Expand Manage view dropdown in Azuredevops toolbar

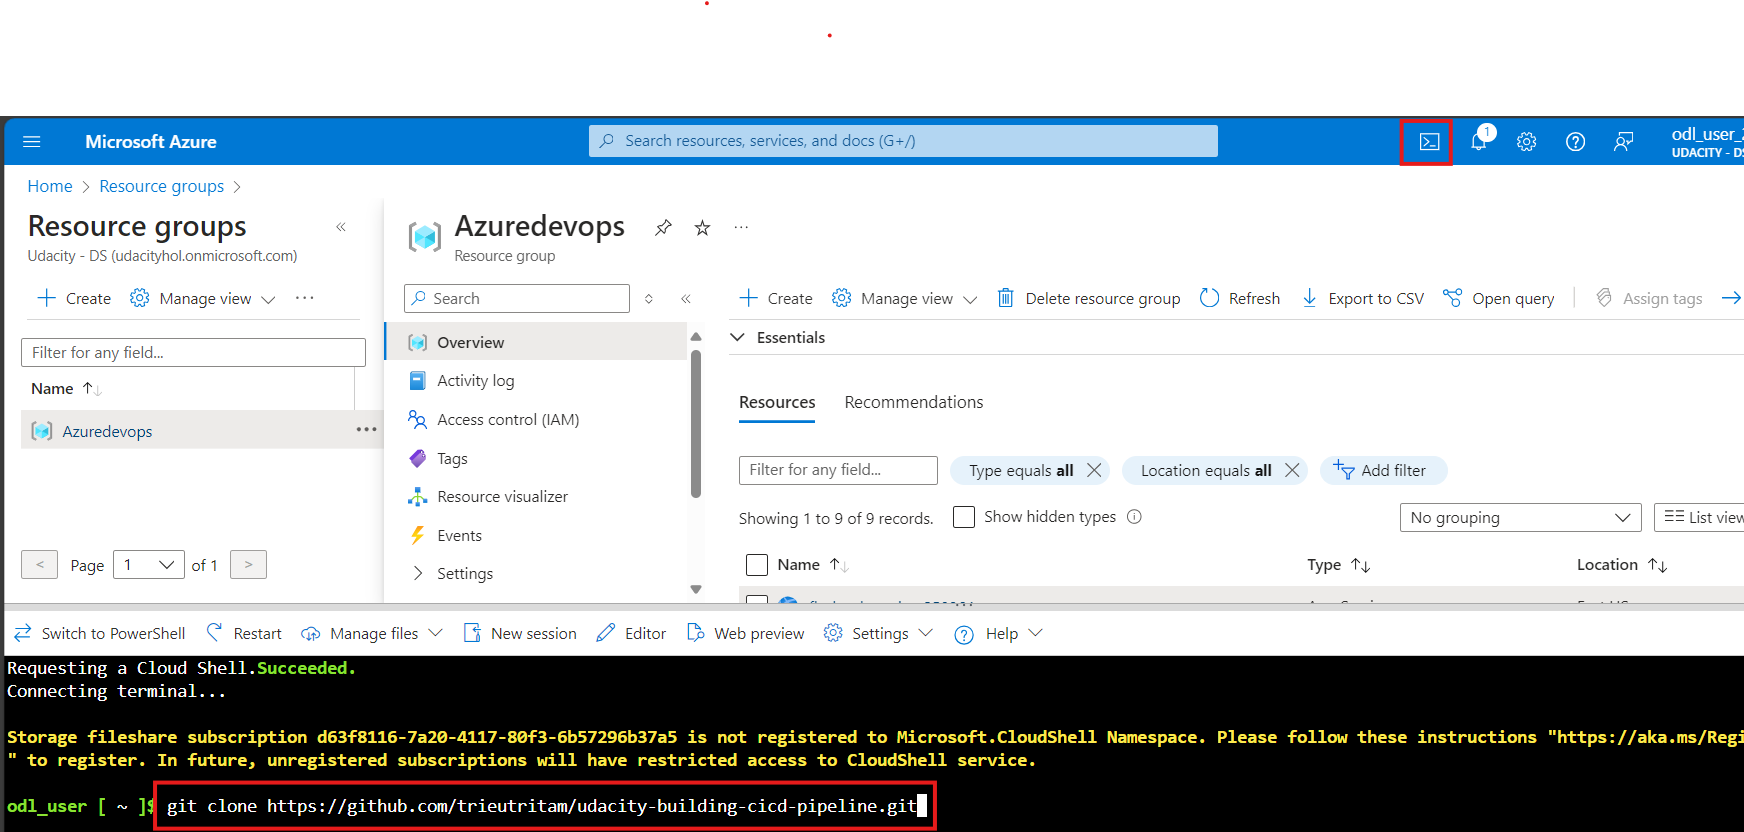pyautogui.click(x=905, y=298)
